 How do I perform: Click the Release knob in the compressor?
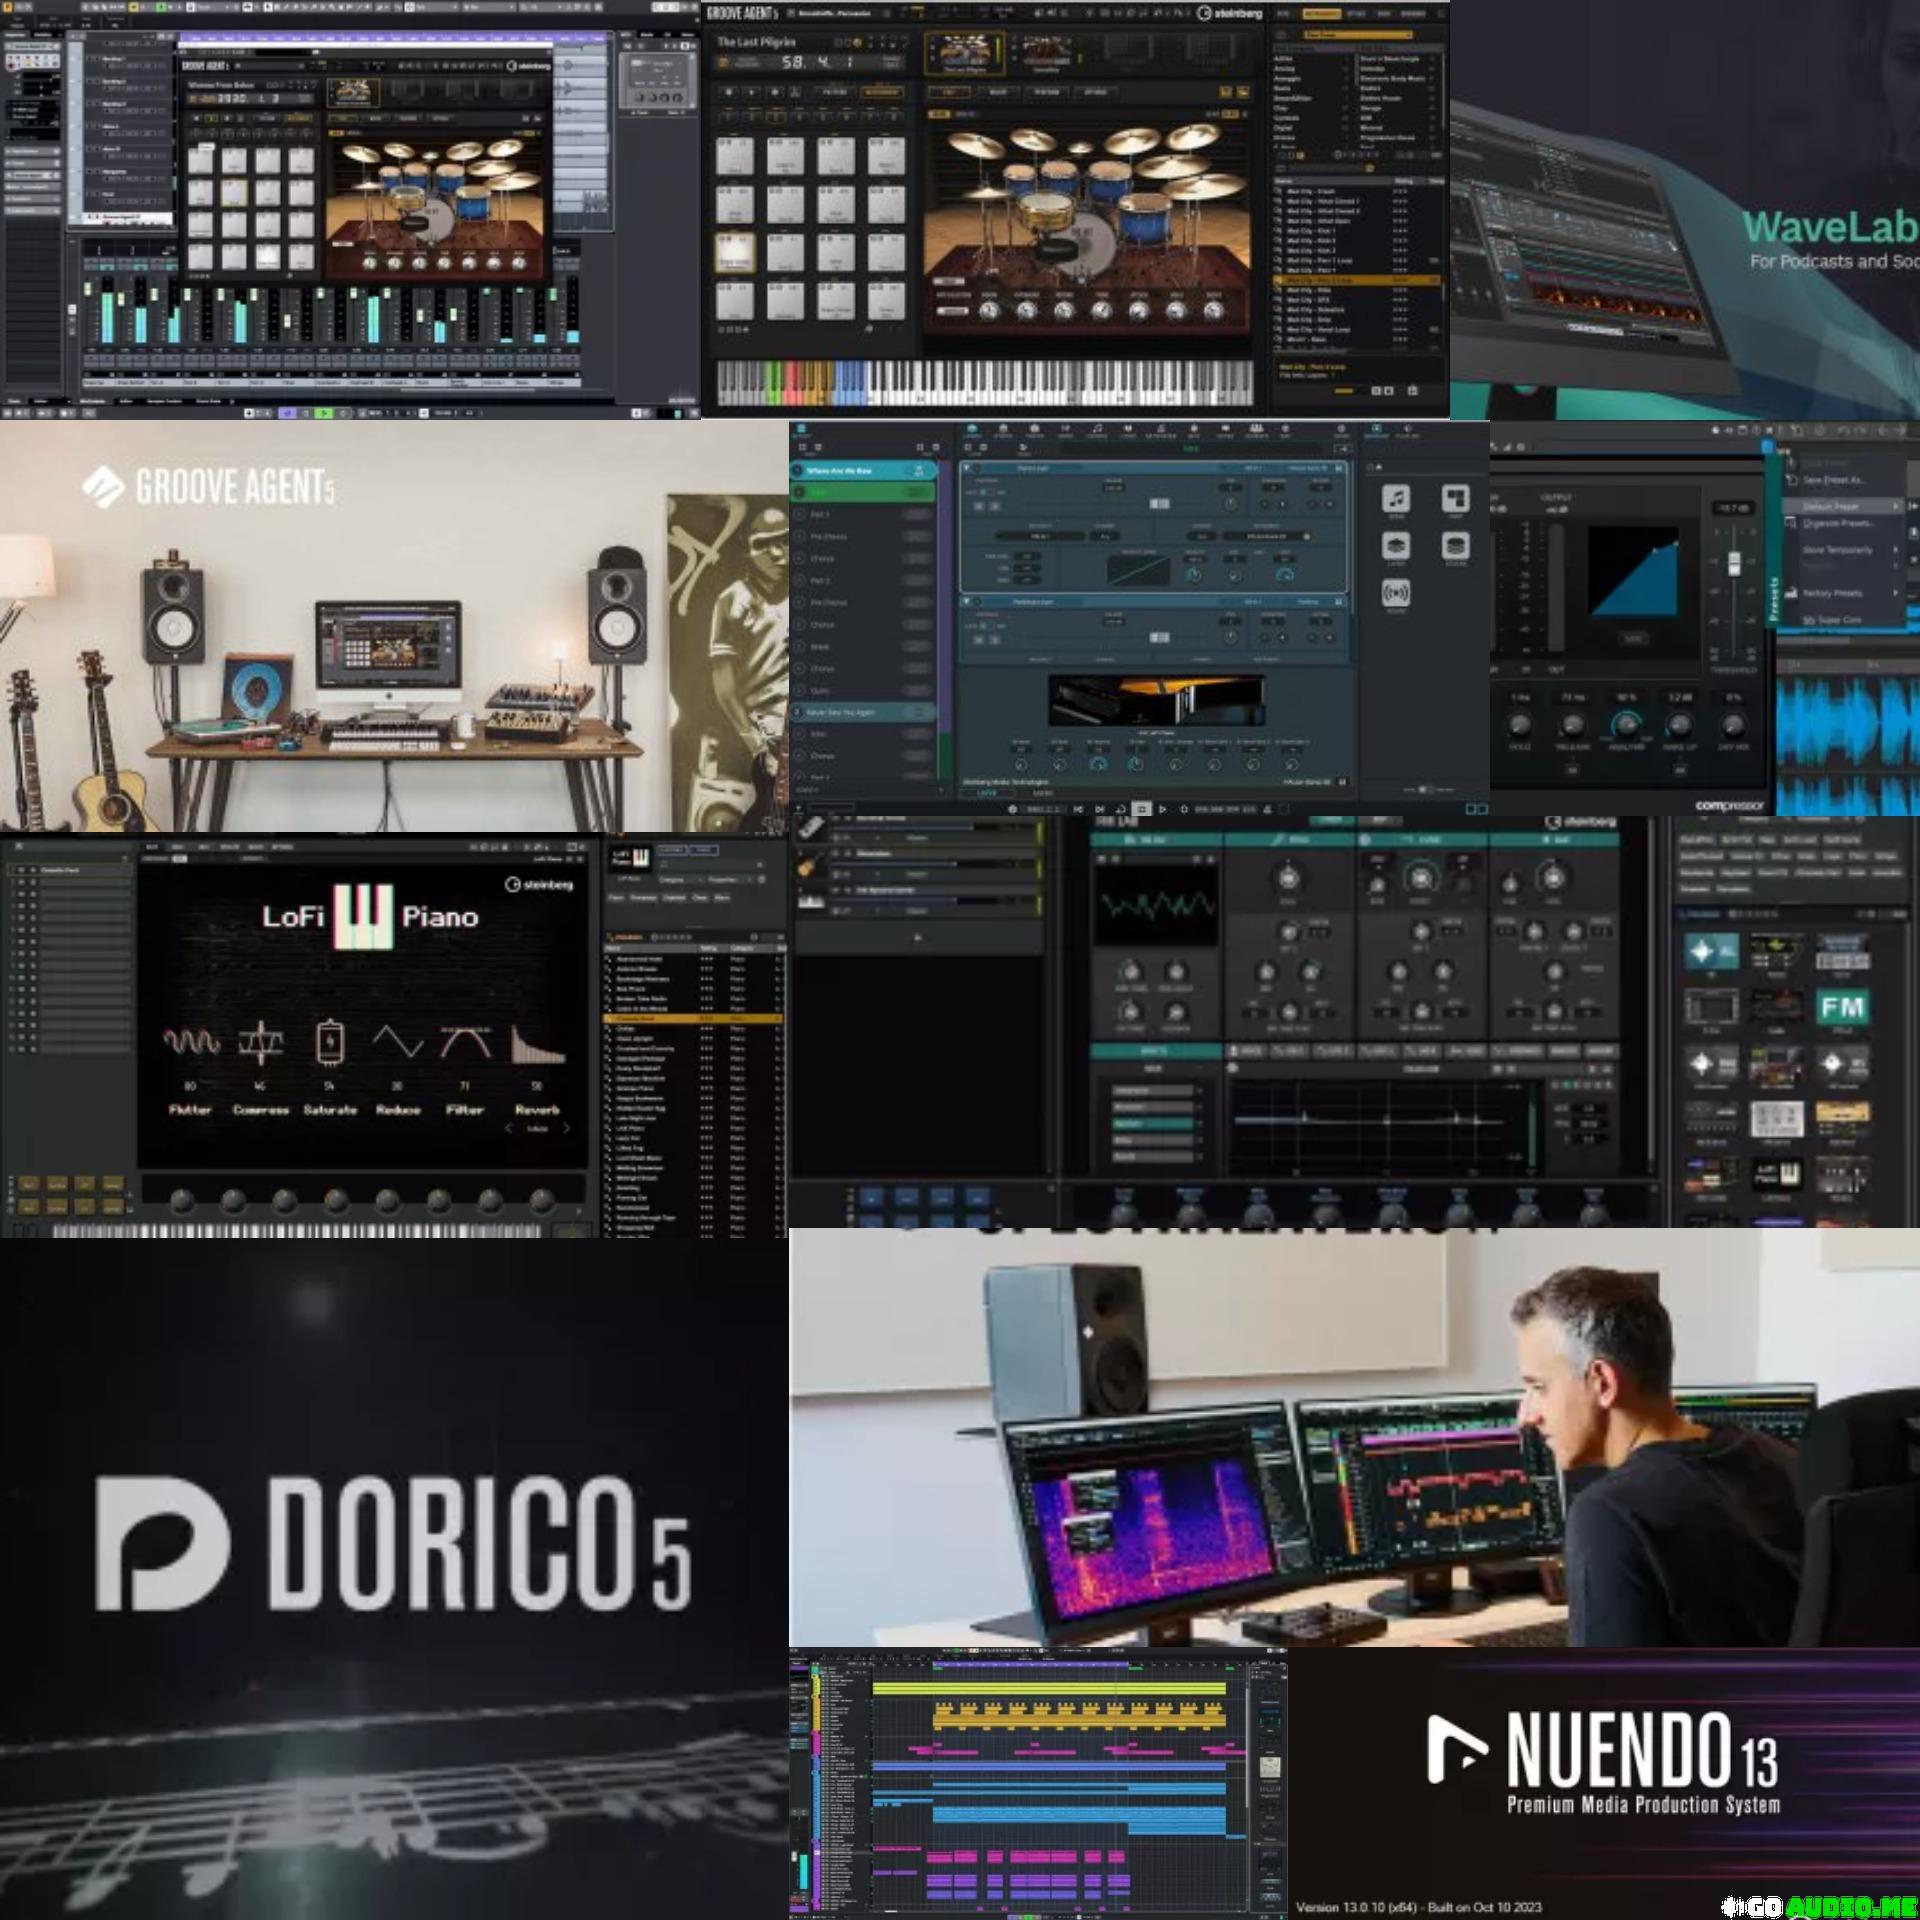1573,724
